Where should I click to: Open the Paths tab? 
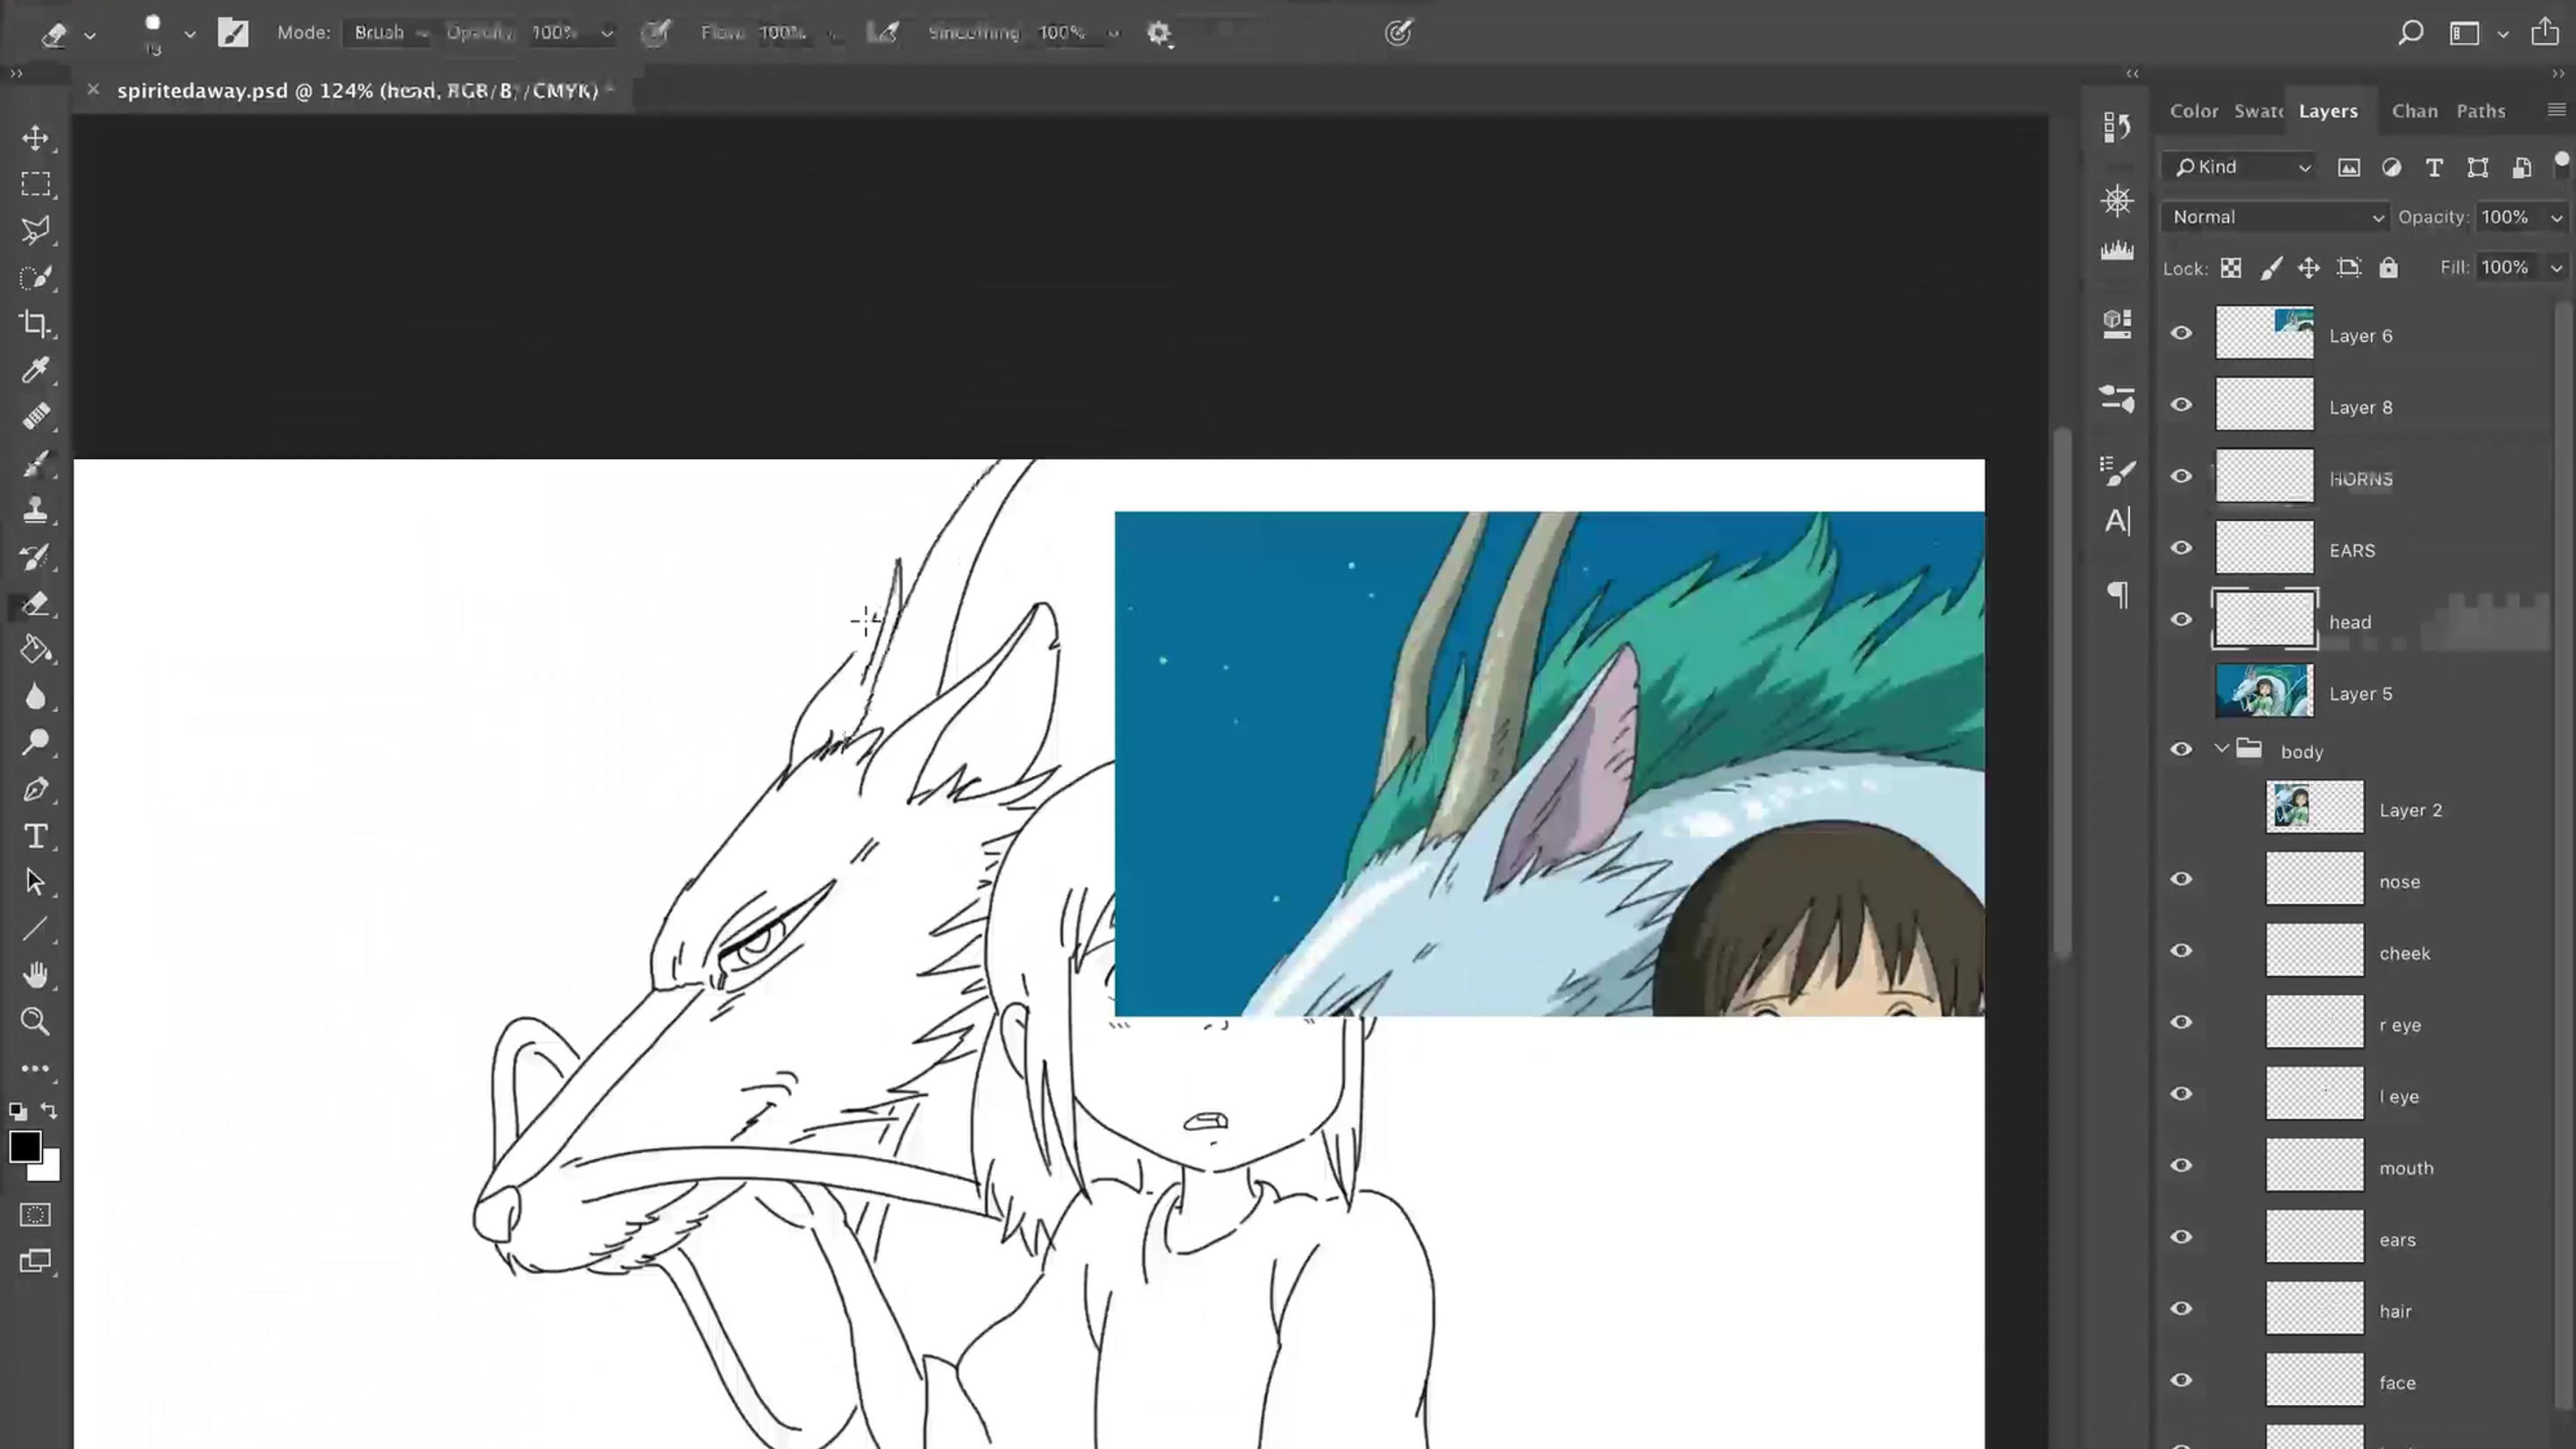tap(2481, 110)
